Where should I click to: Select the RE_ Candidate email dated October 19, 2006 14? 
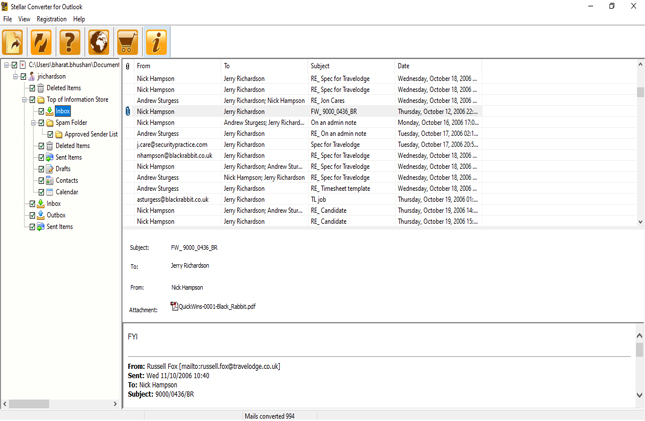pos(302,210)
